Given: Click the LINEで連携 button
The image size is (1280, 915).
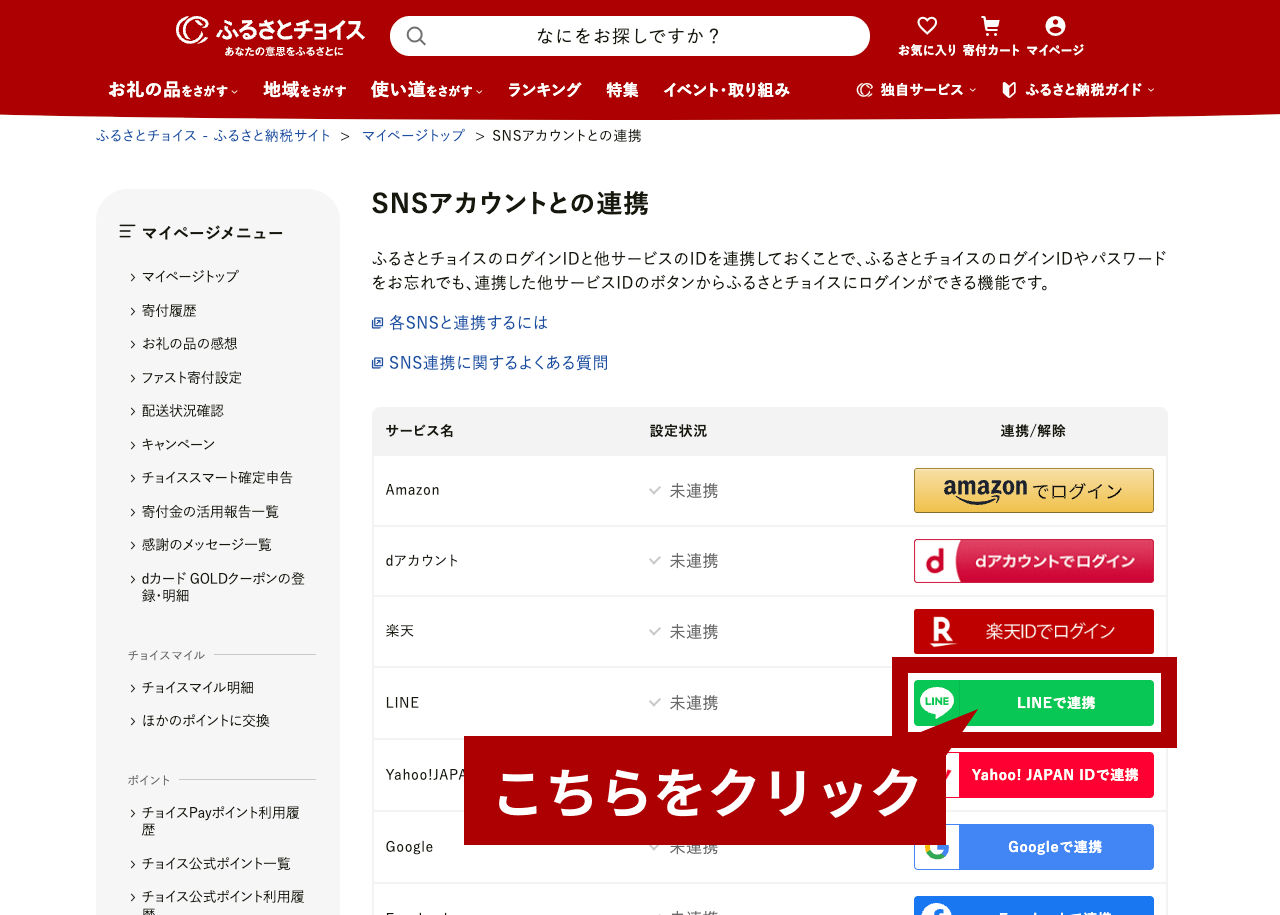Looking at the screenshot, I should [1034, 703].
